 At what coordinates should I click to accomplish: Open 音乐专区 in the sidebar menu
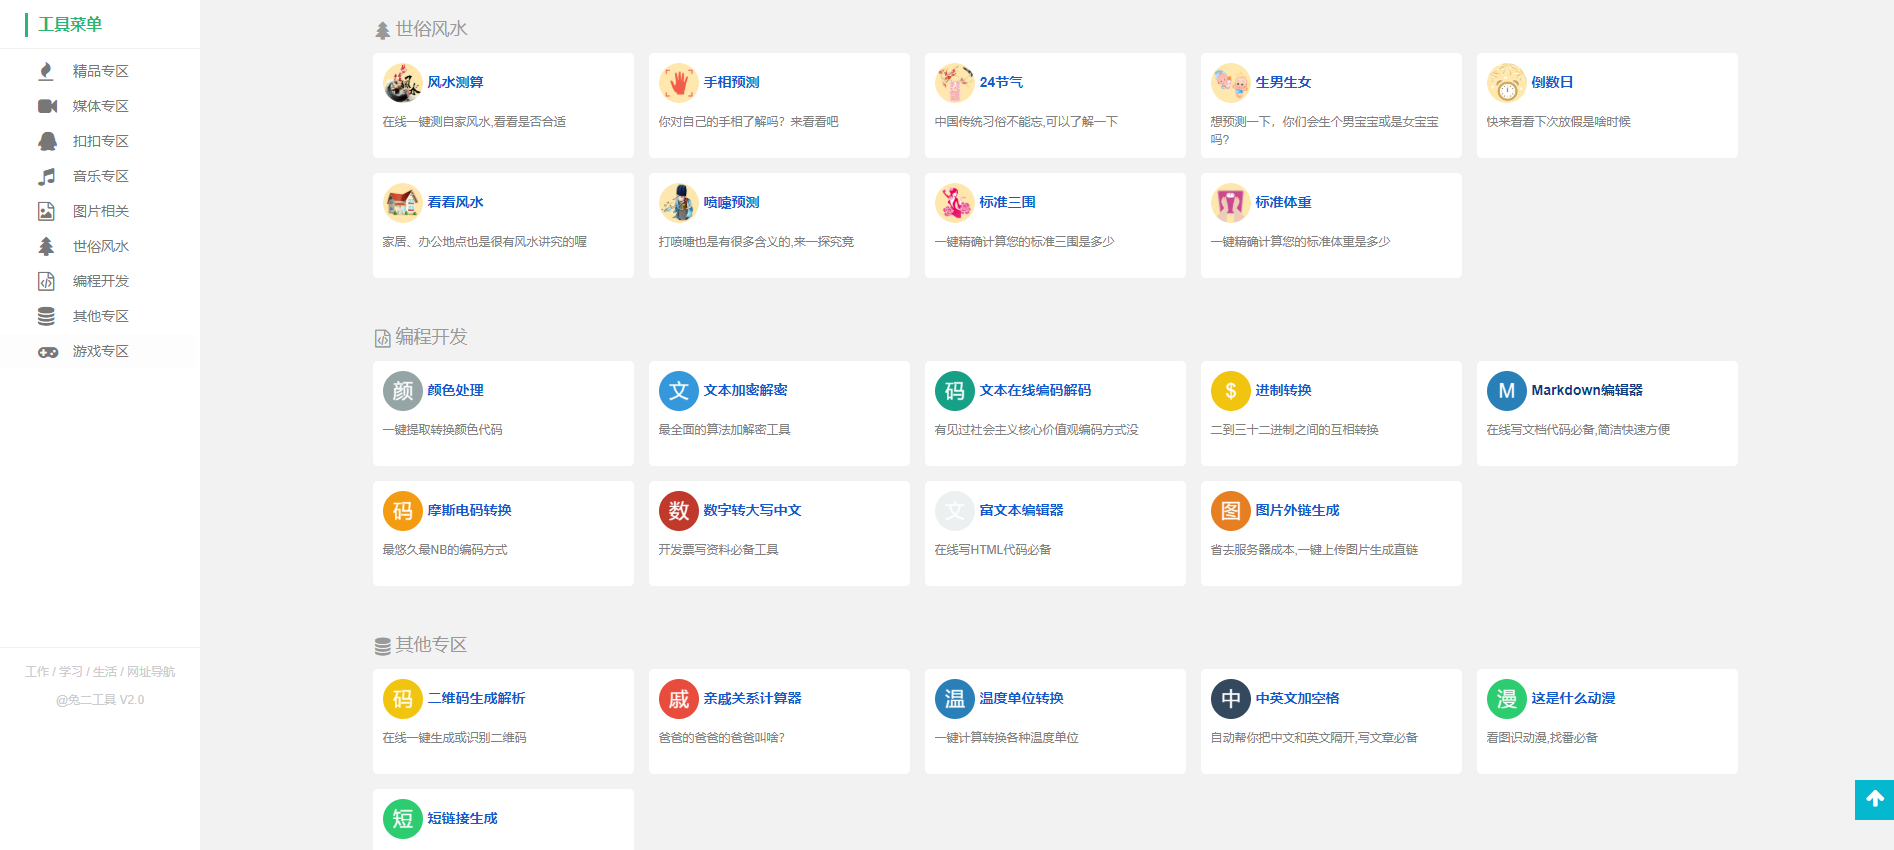(x=100, y=176)
